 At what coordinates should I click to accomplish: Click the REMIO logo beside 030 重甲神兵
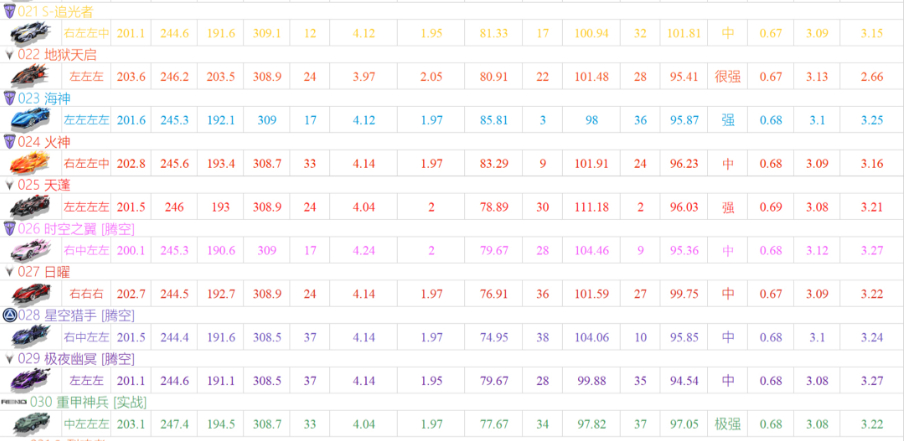13,402
